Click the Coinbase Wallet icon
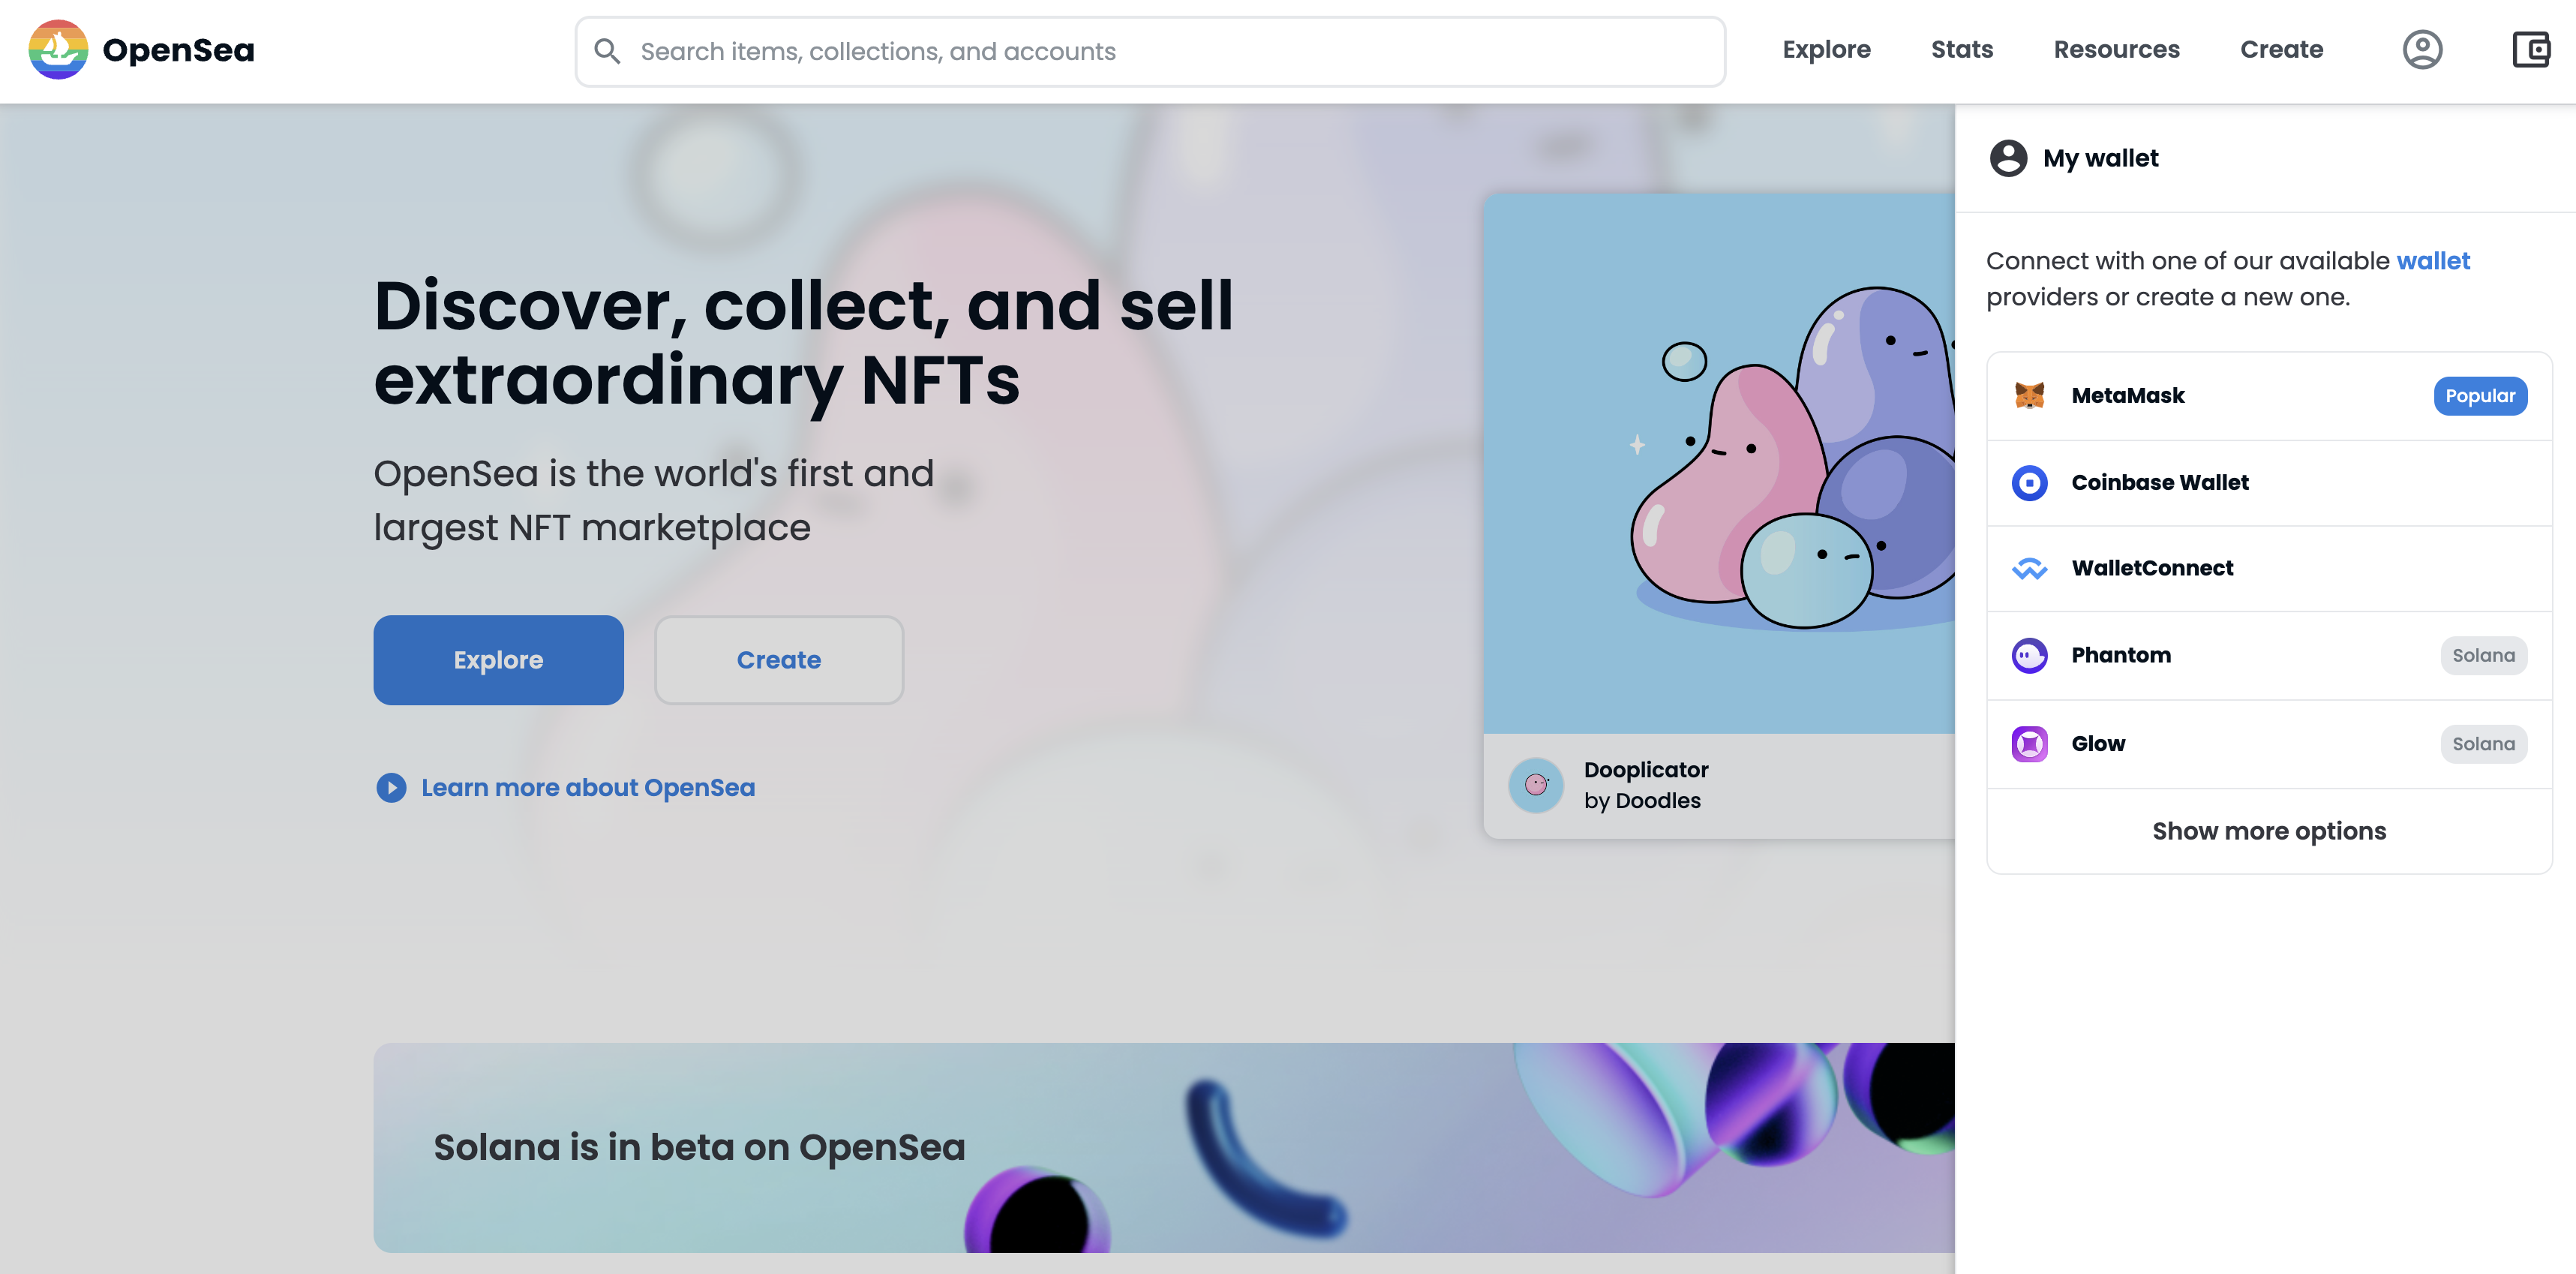 (2029, 483)
